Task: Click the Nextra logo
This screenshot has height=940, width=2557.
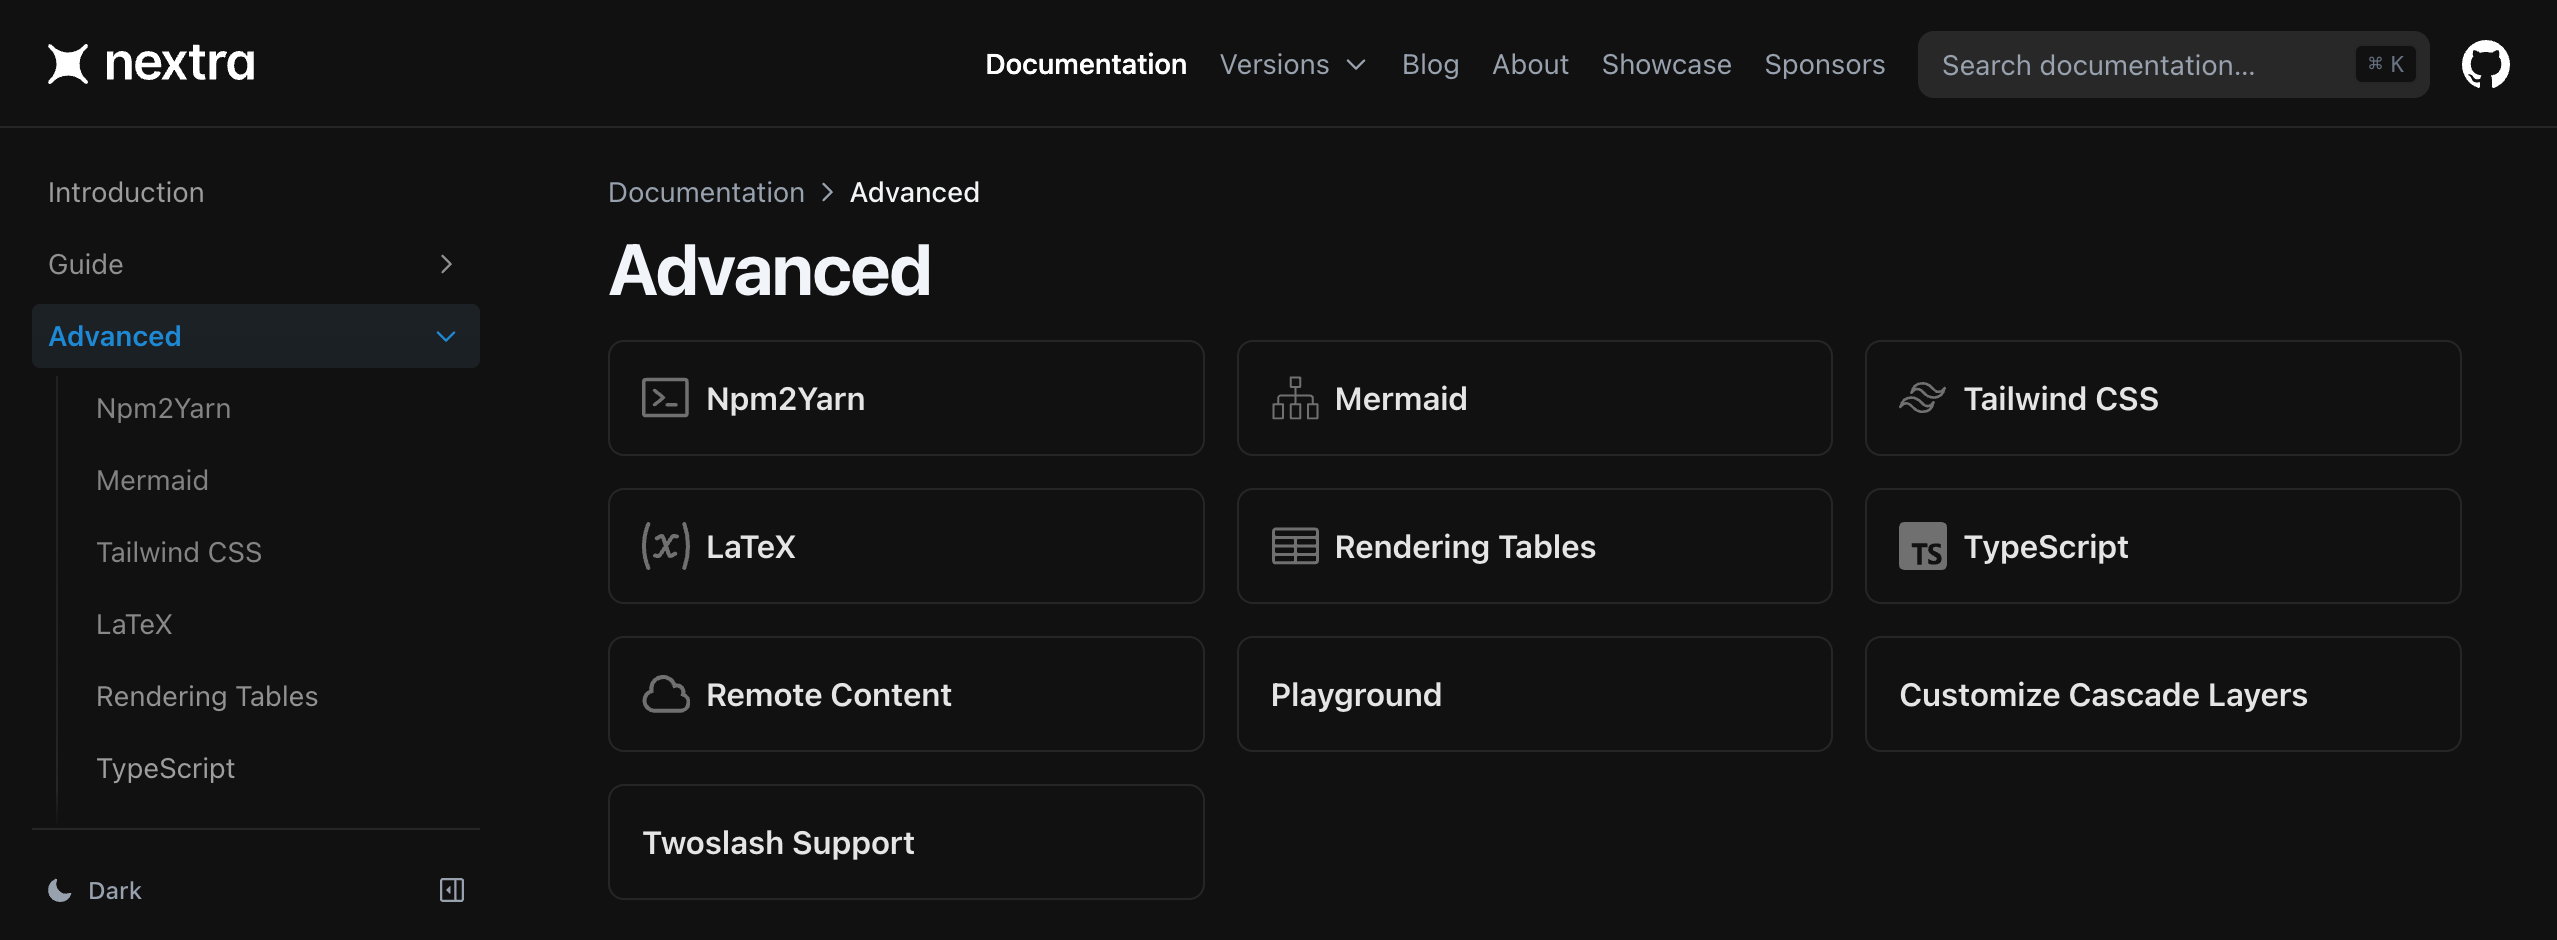Action: 150,63
